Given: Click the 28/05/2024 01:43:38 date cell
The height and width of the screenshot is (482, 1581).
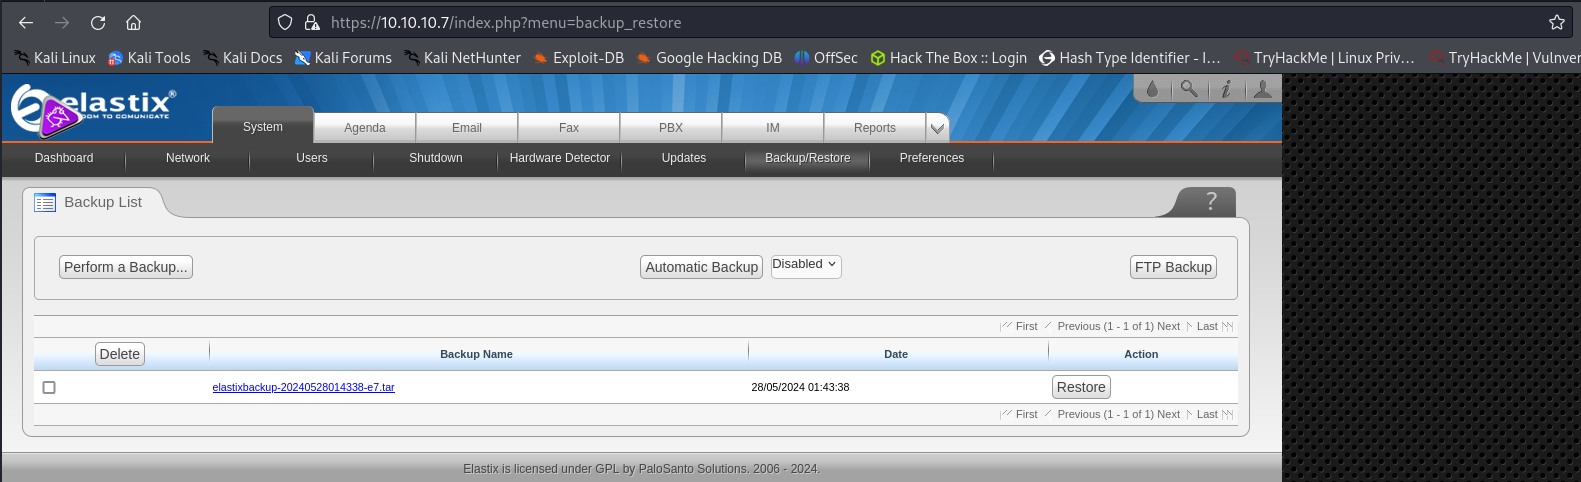Looking at the screenshot, I should [x=801, y=387].
